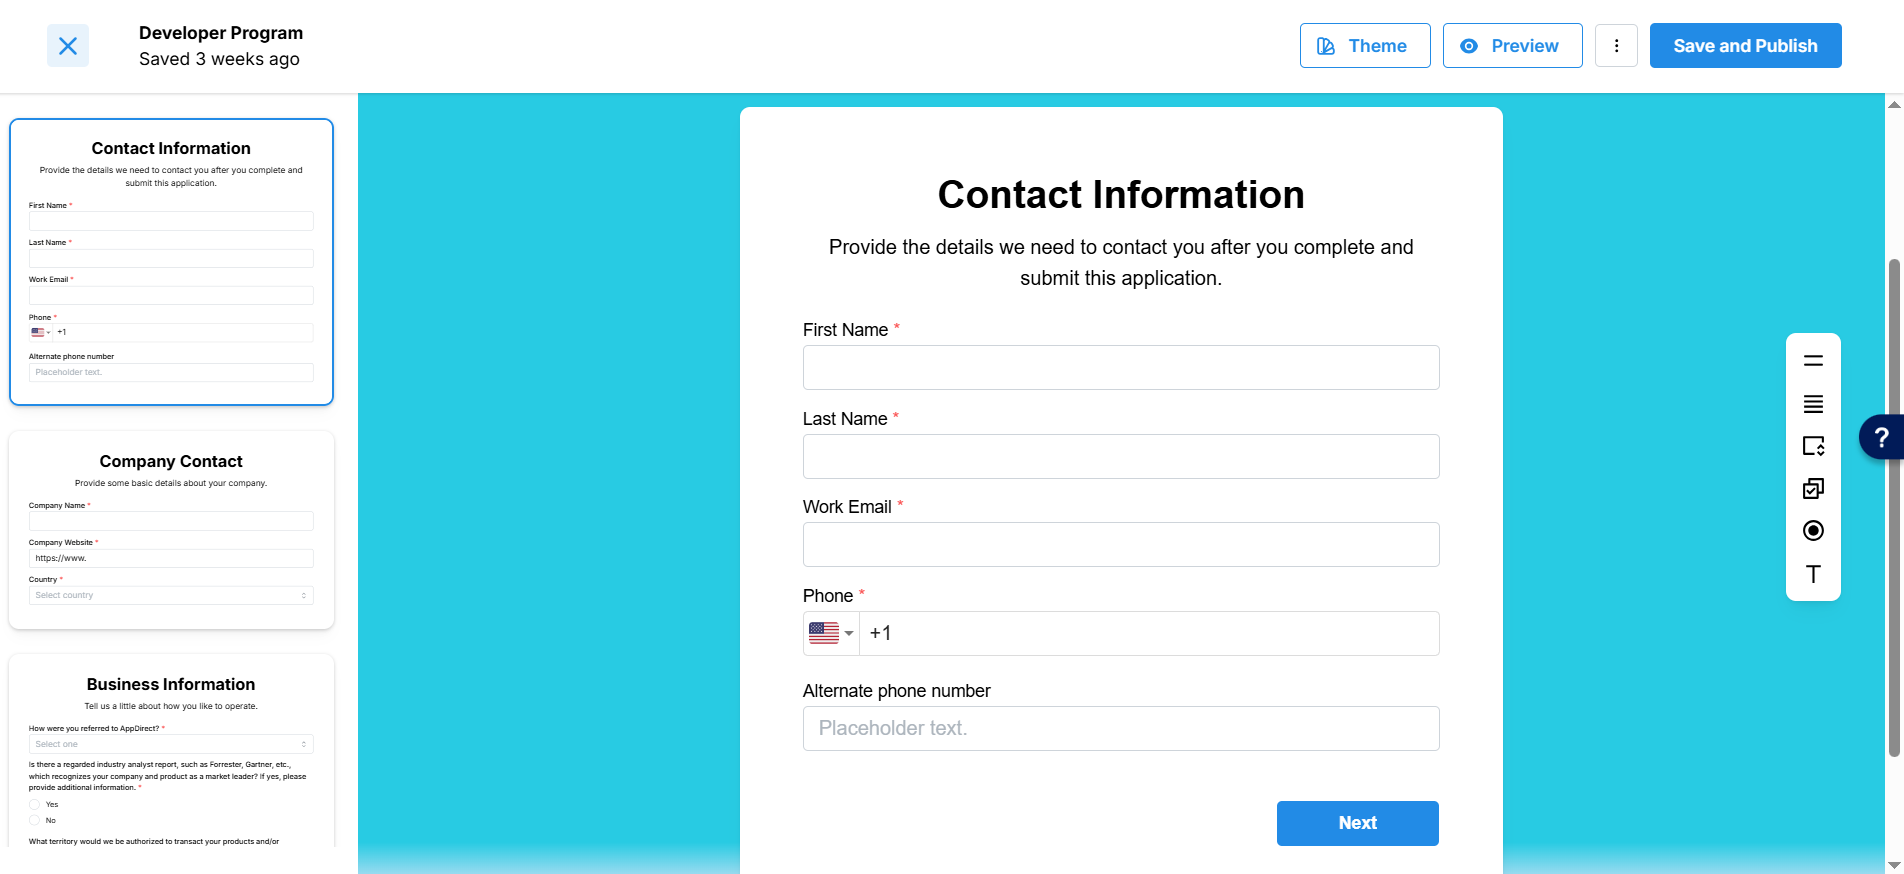Click the Preview button
Screen dimensions: 1904x874
coord(1512,46)
